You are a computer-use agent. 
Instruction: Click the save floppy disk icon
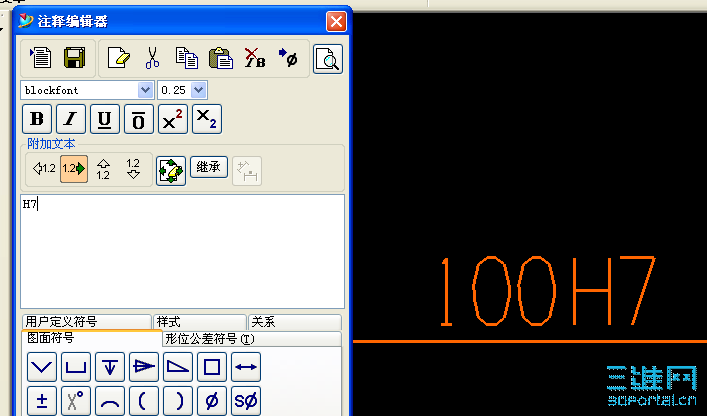74,58
